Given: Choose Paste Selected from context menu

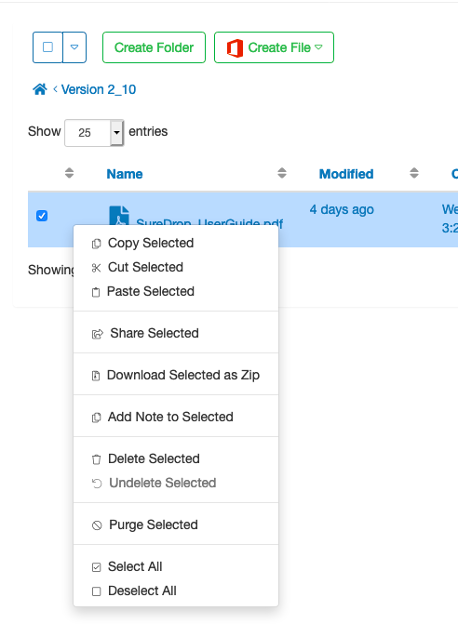Looking at the screenshot, I should point(176,292).
